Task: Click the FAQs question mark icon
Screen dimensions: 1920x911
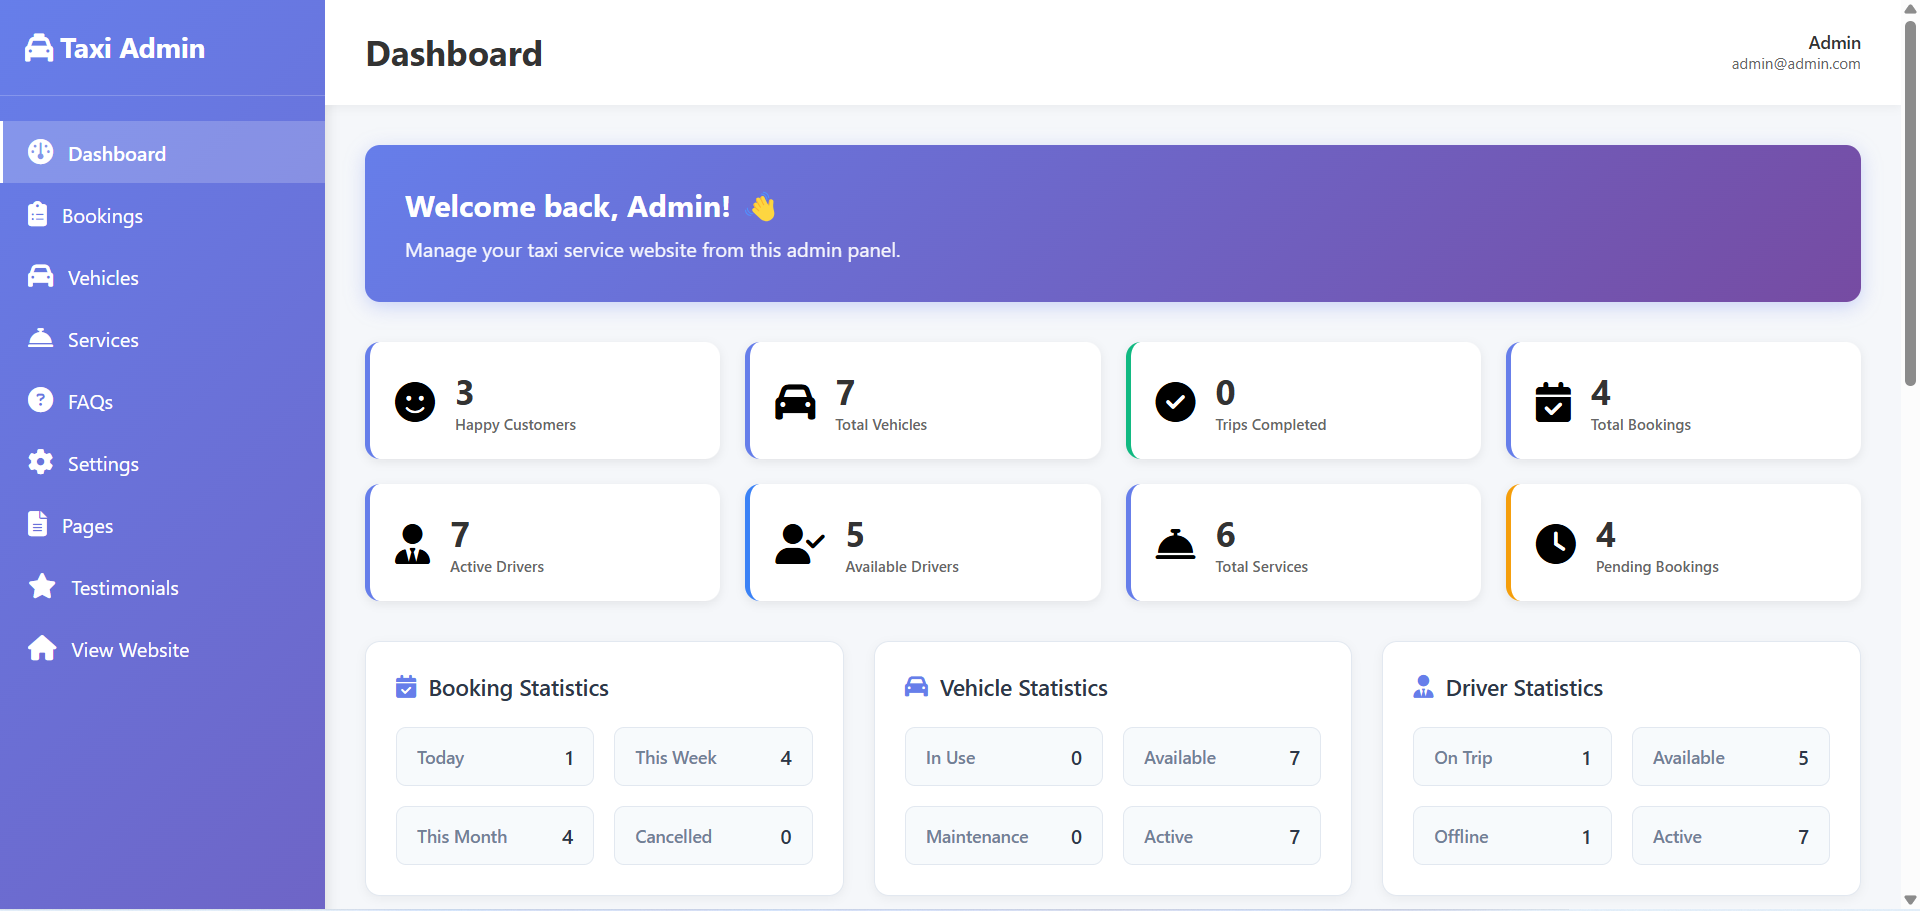Action: coord(40,400)
